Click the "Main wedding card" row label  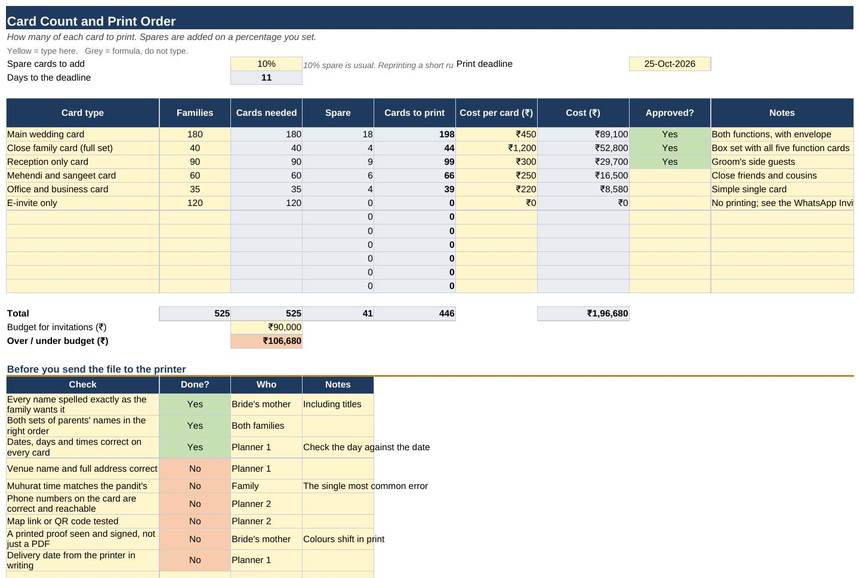[x=82, y=134]
